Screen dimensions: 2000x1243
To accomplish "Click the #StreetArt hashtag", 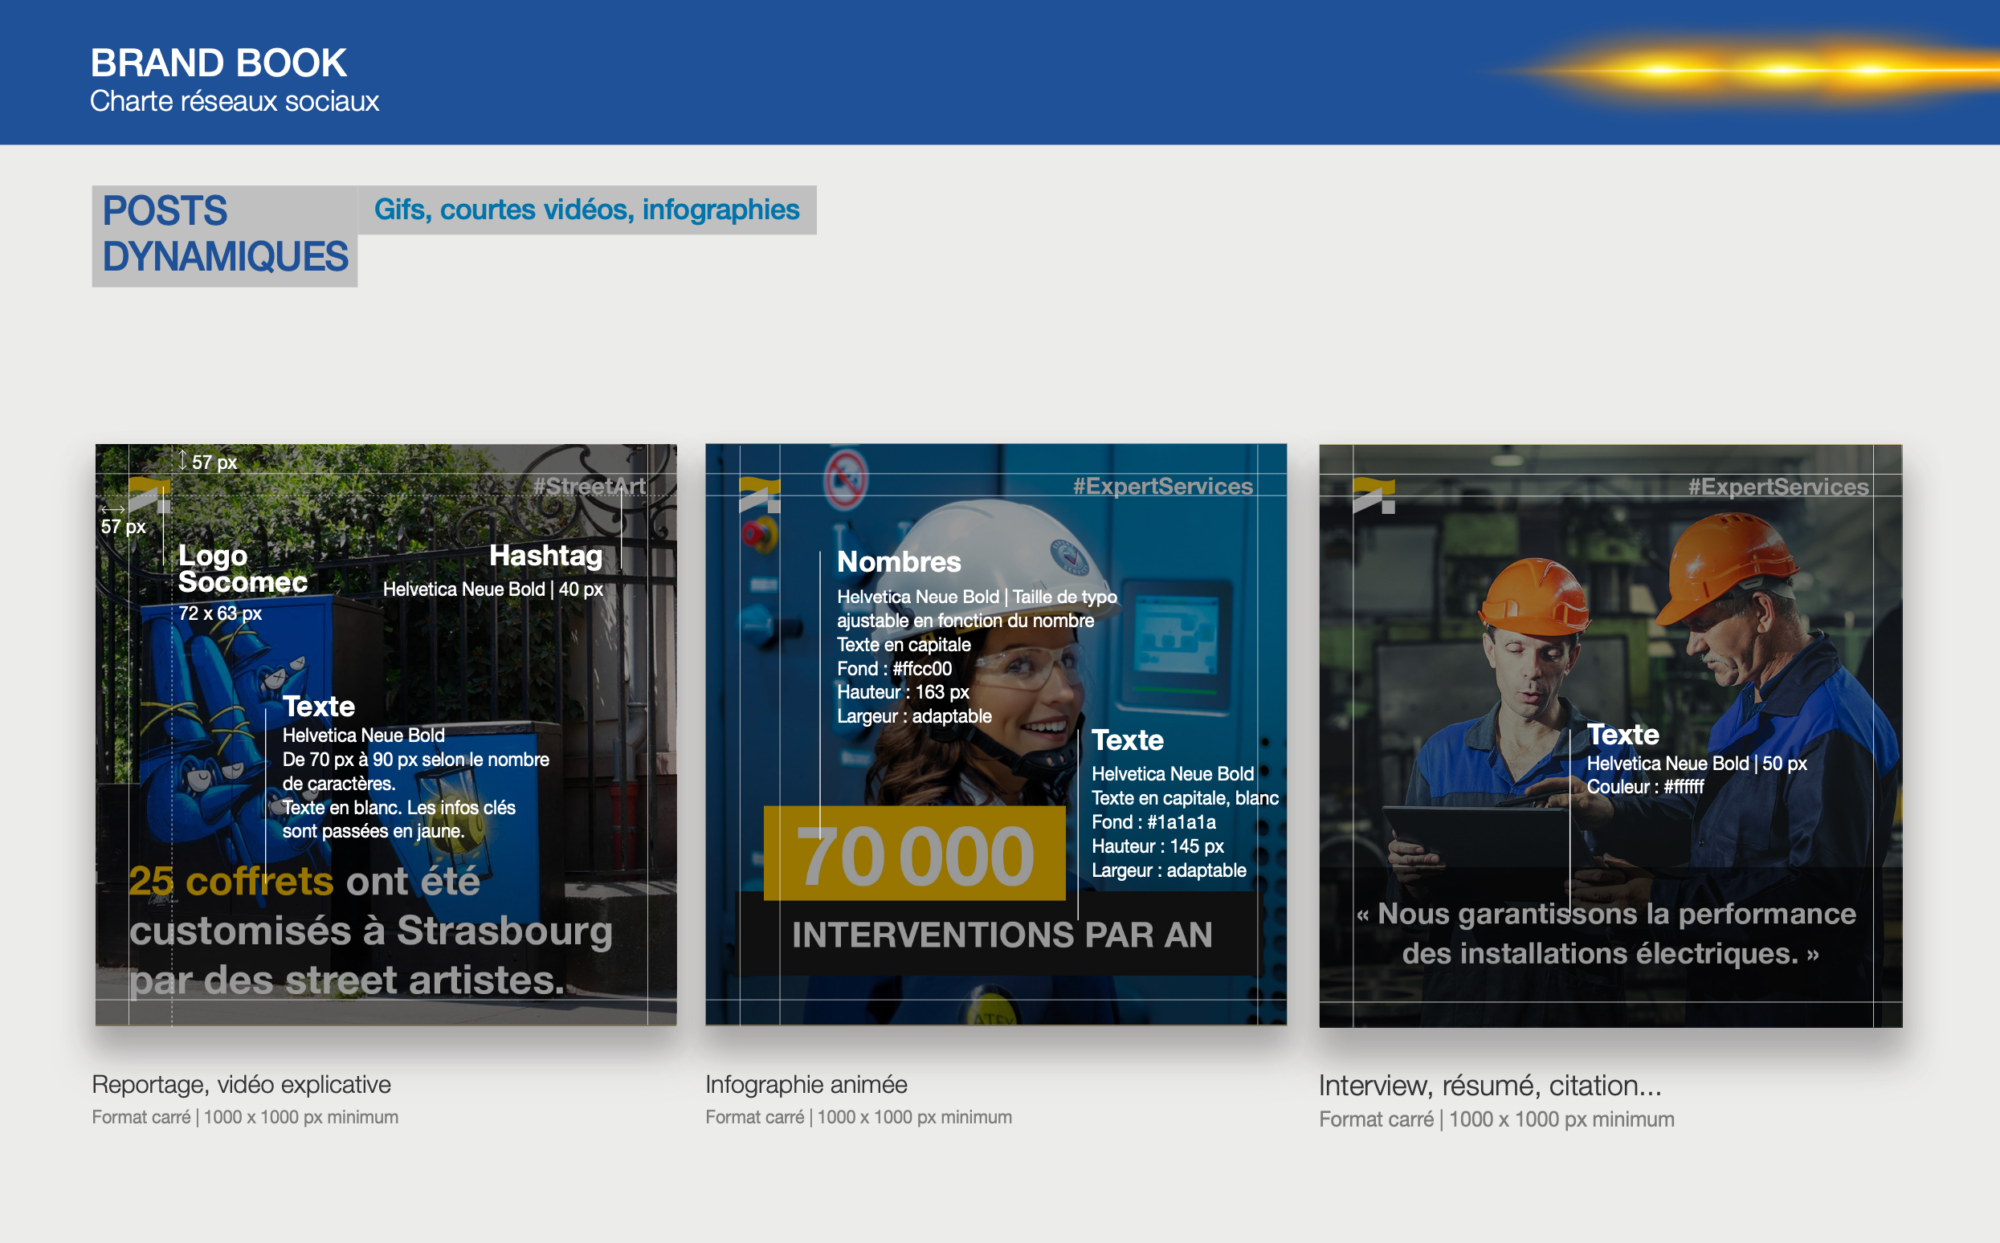I will coord(589,487).
